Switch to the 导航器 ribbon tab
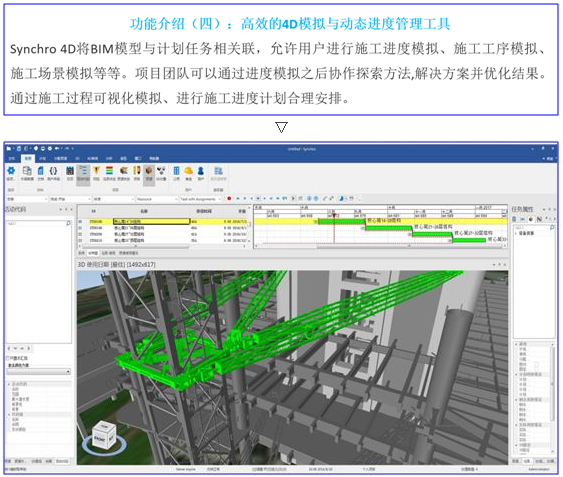 154,158
